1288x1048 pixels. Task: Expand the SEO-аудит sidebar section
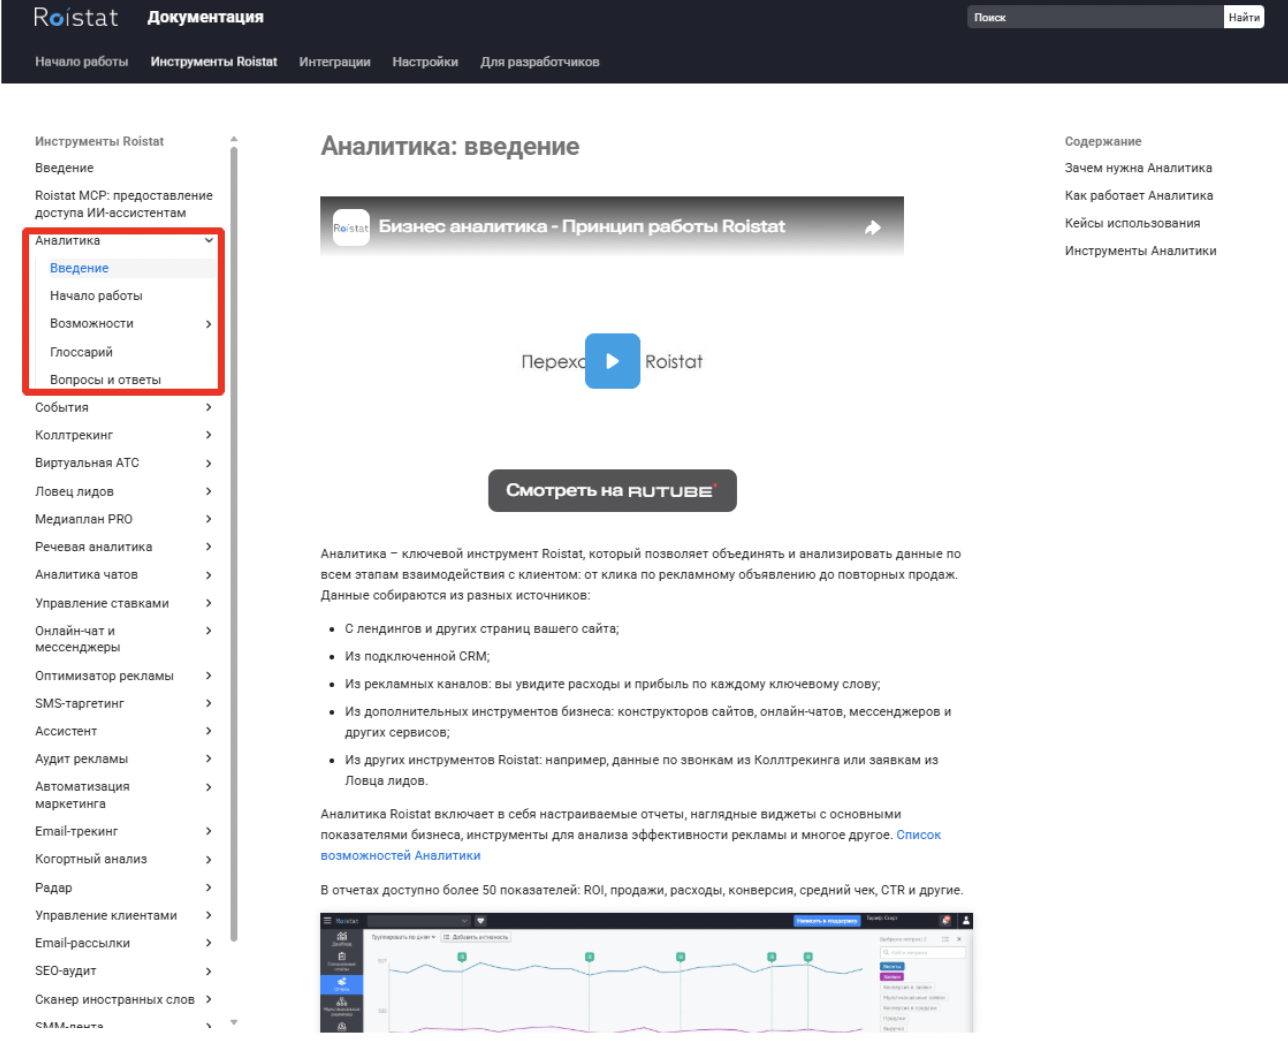point(209,971)
